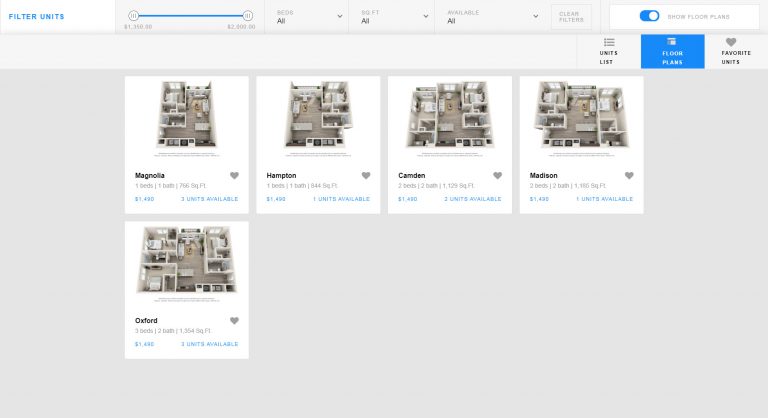Image resolution: width=768 pixels, height=418 pixels.
Task: Click the Madison floor plan image
Action: [x=581, y=119]
